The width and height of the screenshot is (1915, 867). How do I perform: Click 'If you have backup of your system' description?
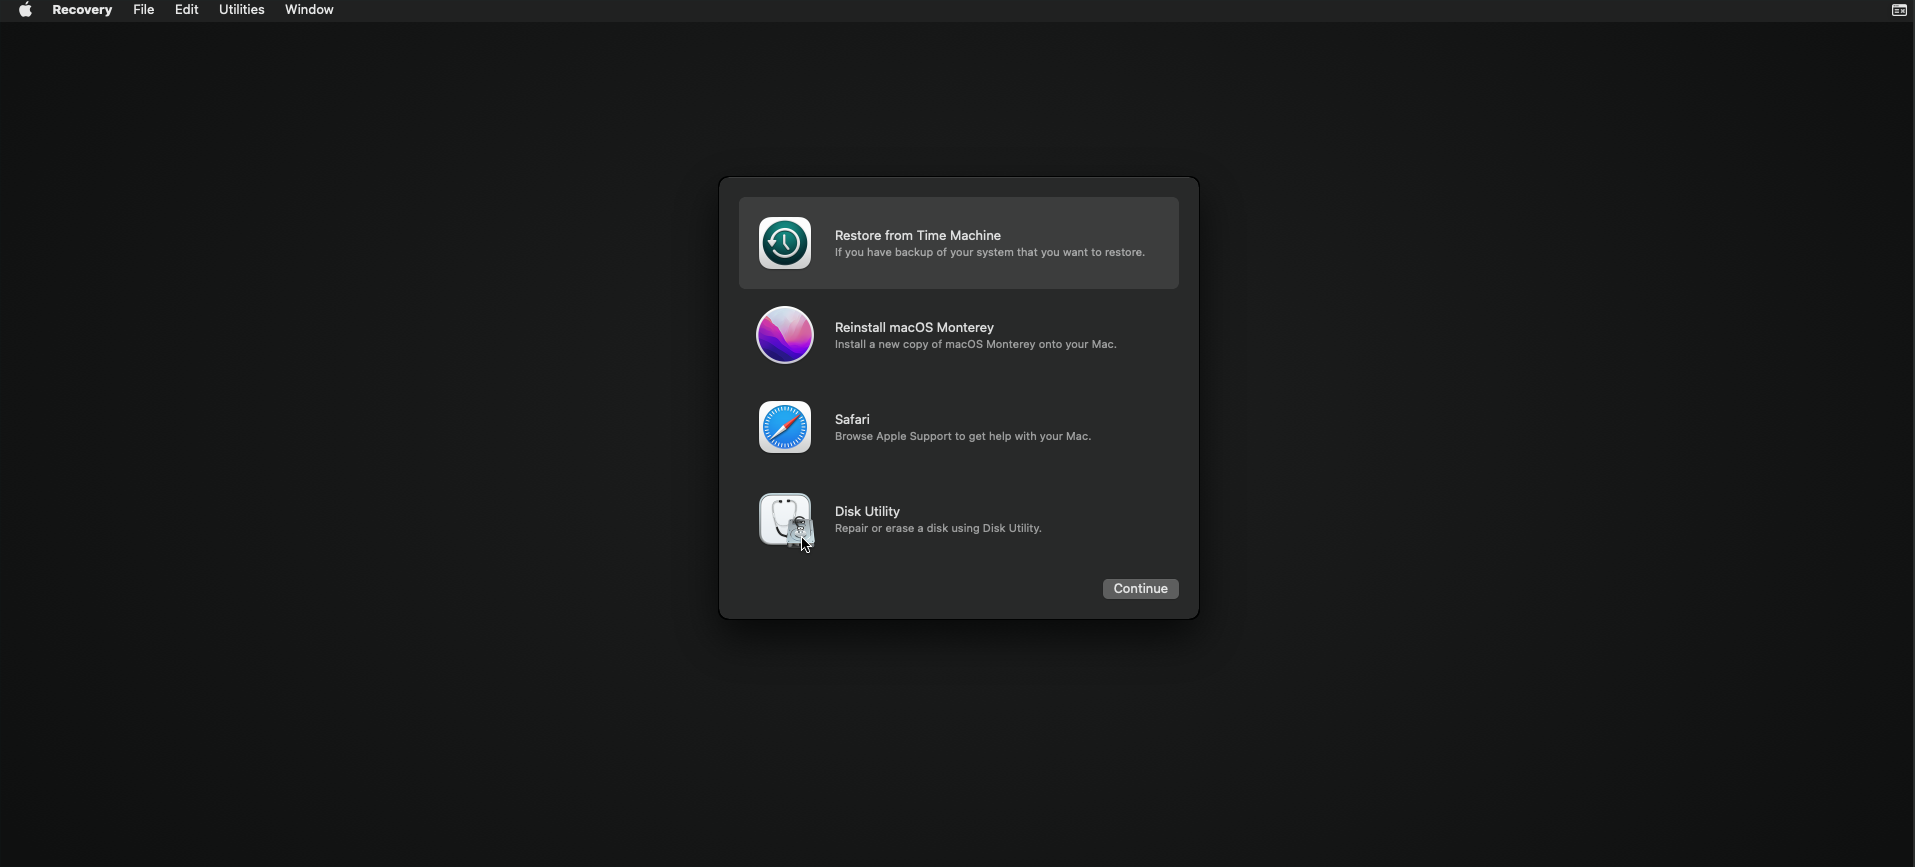coord(990,253)
